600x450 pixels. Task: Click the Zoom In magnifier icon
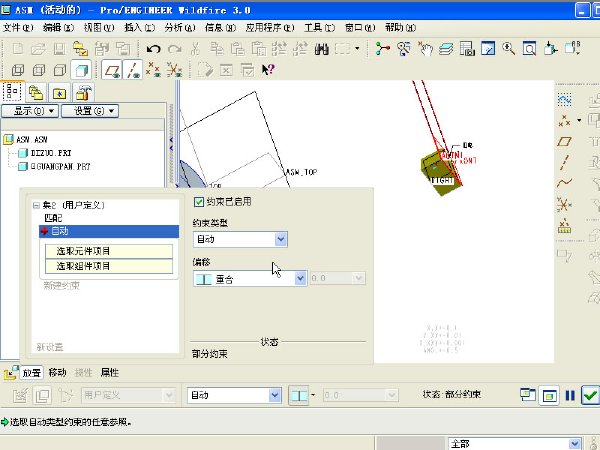[x=509, y=49]
